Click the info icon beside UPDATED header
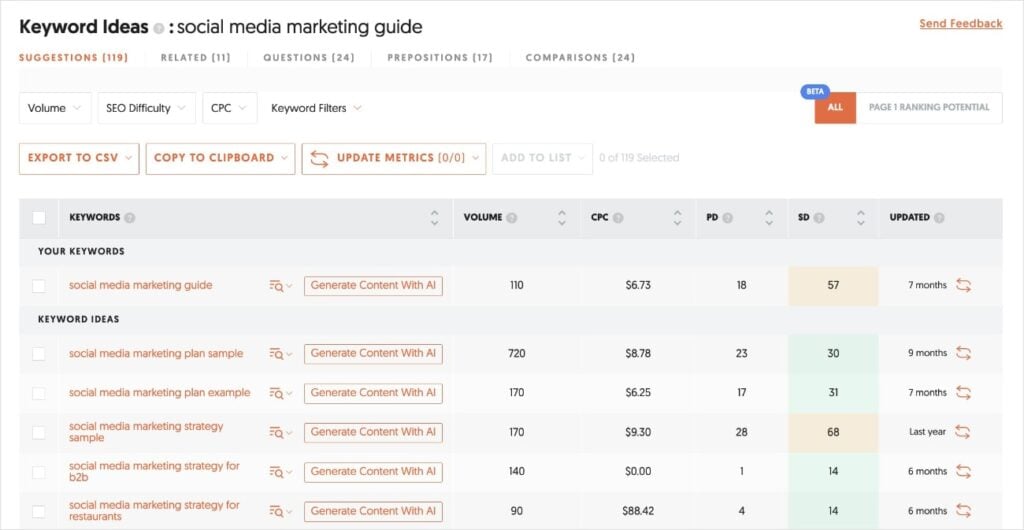This screenshot has width=1024, height=530. click(x=939, y=218)
